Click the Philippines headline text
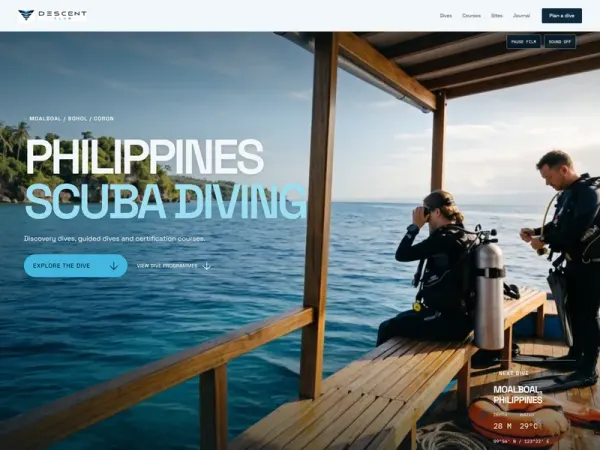Viewport: 600px width, 450px height. [x=145, y=156]
